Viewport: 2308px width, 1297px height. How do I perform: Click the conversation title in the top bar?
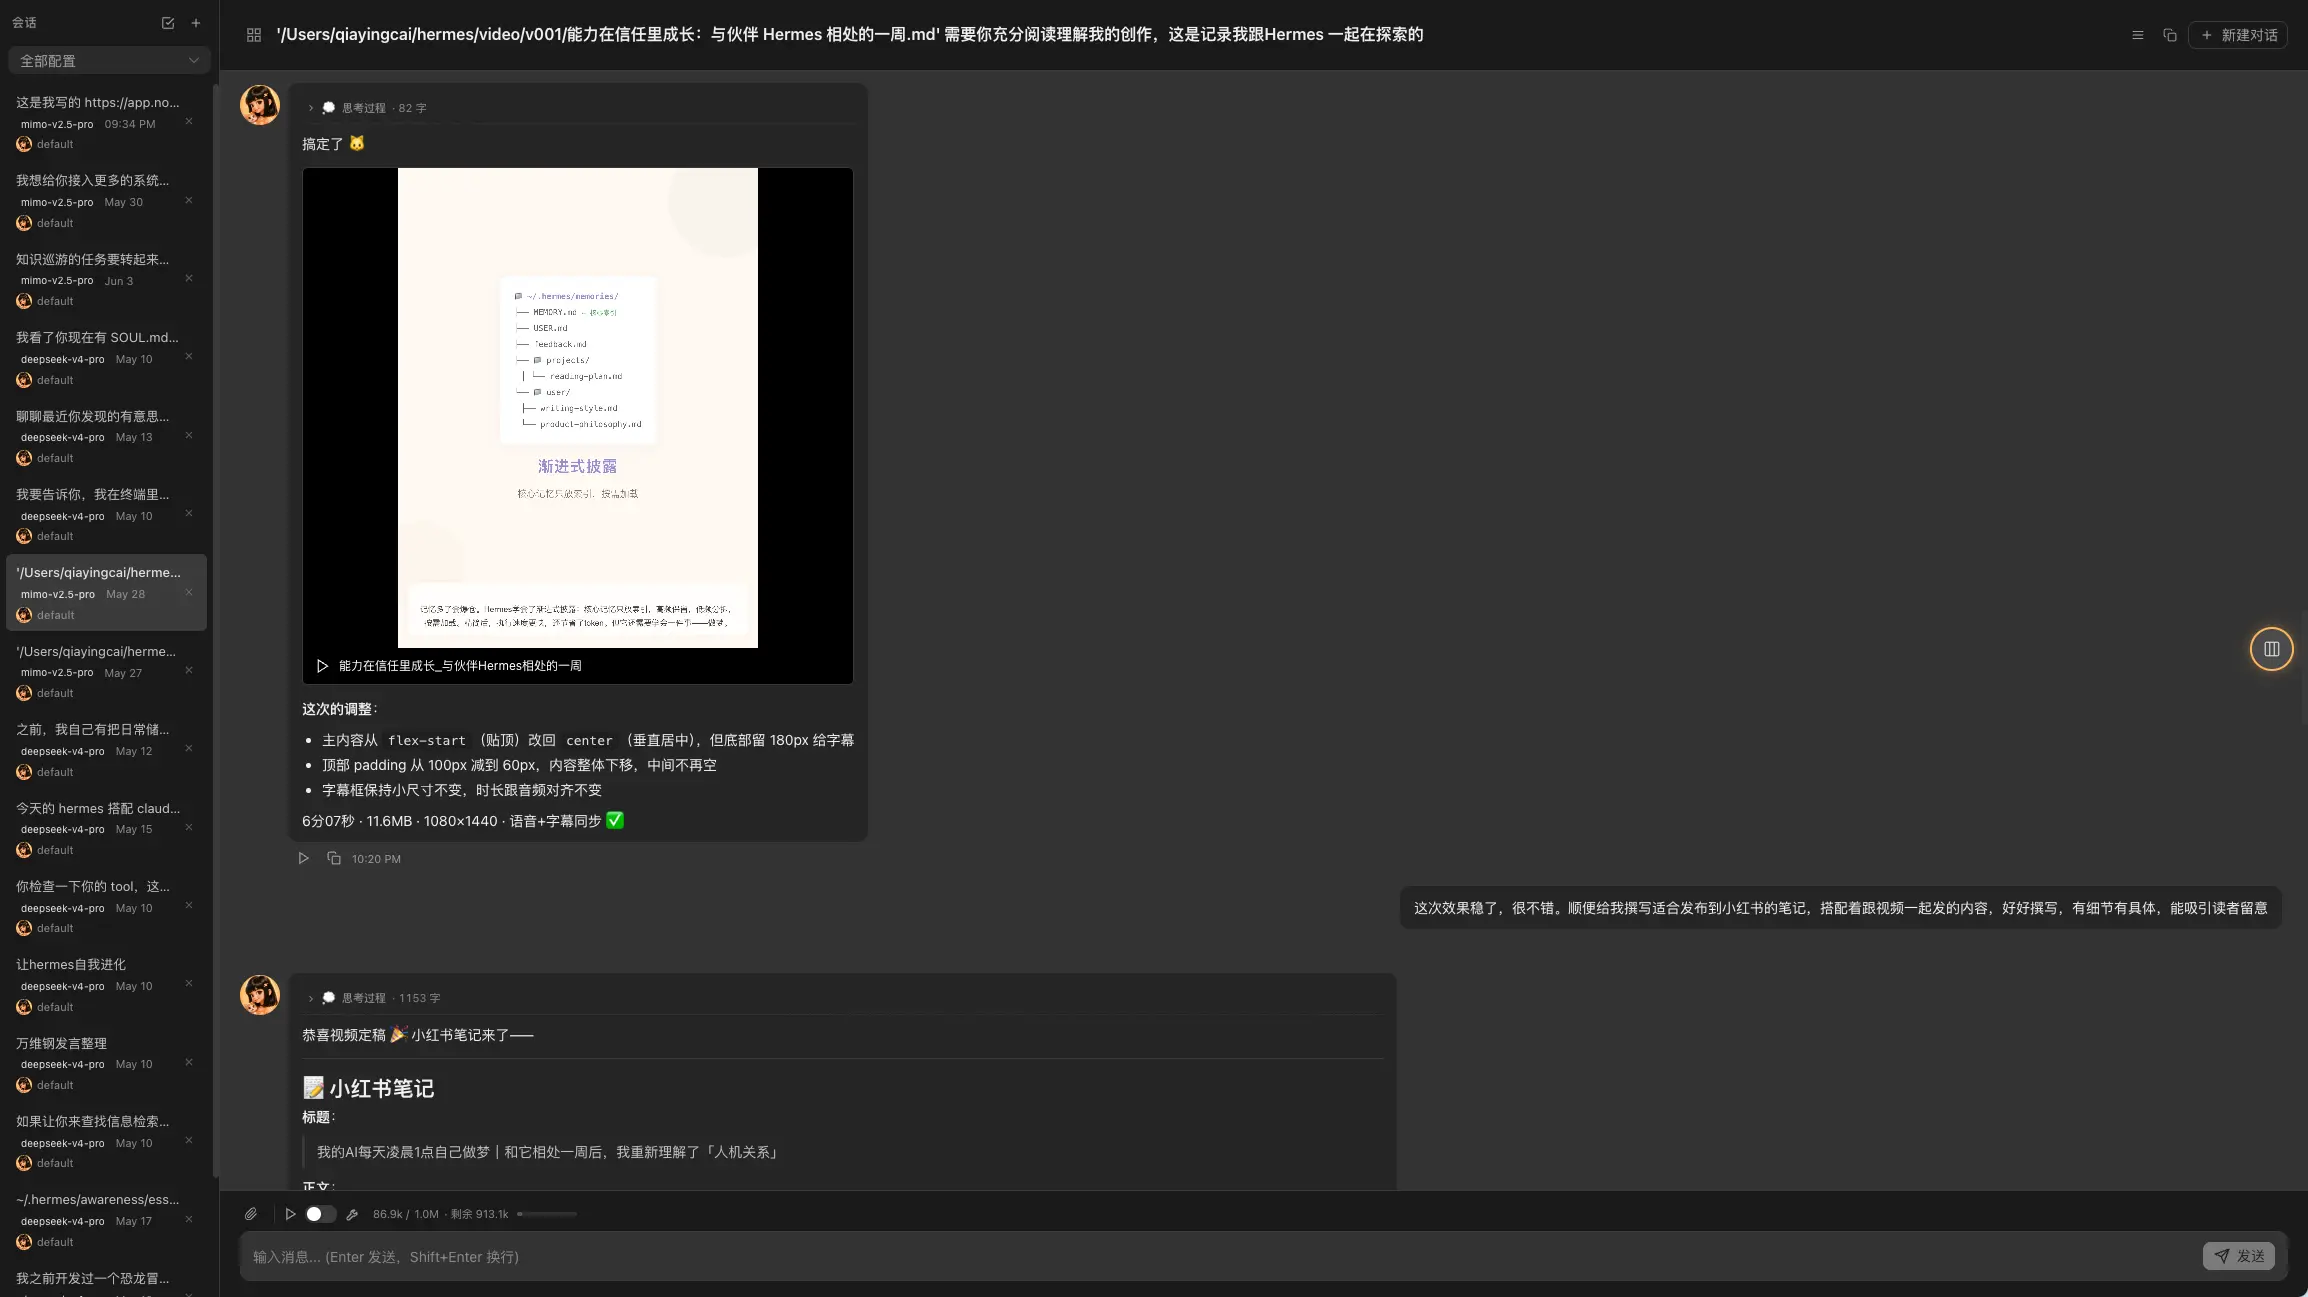pyautogui.click(x=850, y=35)
